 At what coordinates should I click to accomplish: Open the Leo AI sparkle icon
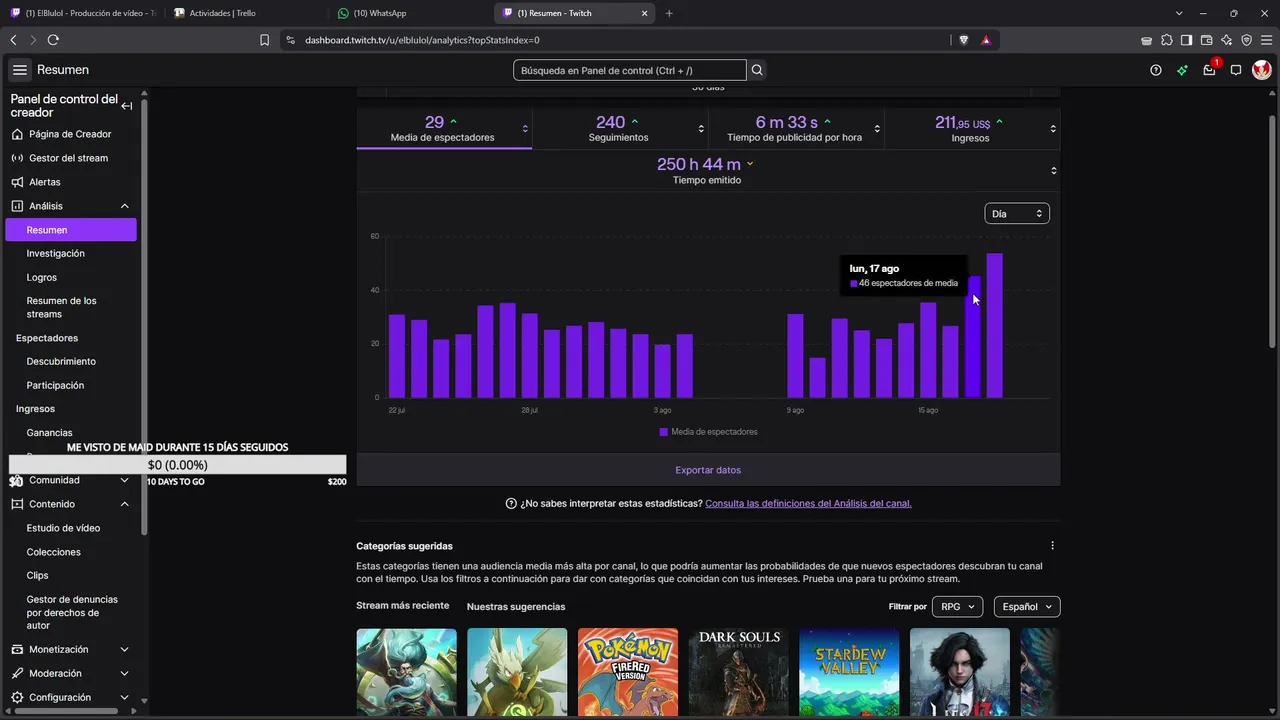1226,40
